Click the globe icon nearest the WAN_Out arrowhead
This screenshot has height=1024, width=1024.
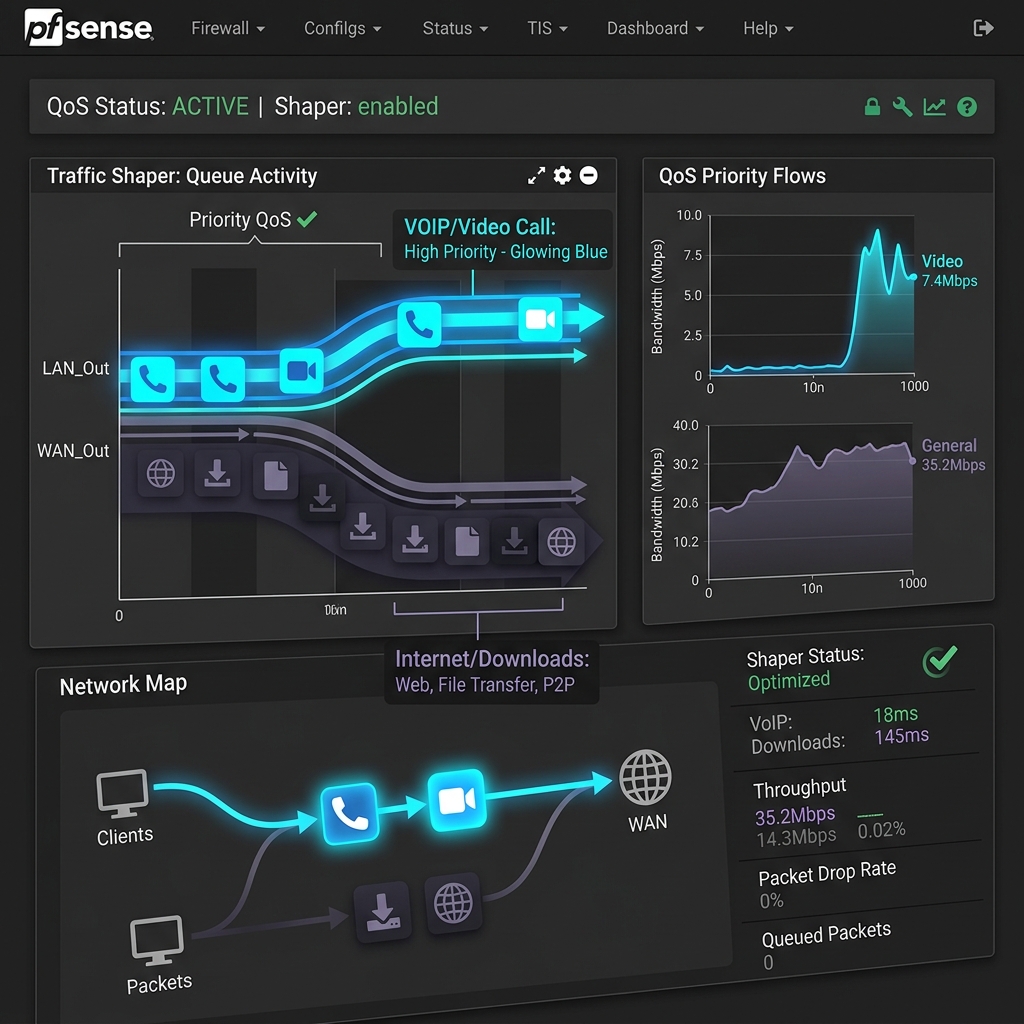coord(562,541)
